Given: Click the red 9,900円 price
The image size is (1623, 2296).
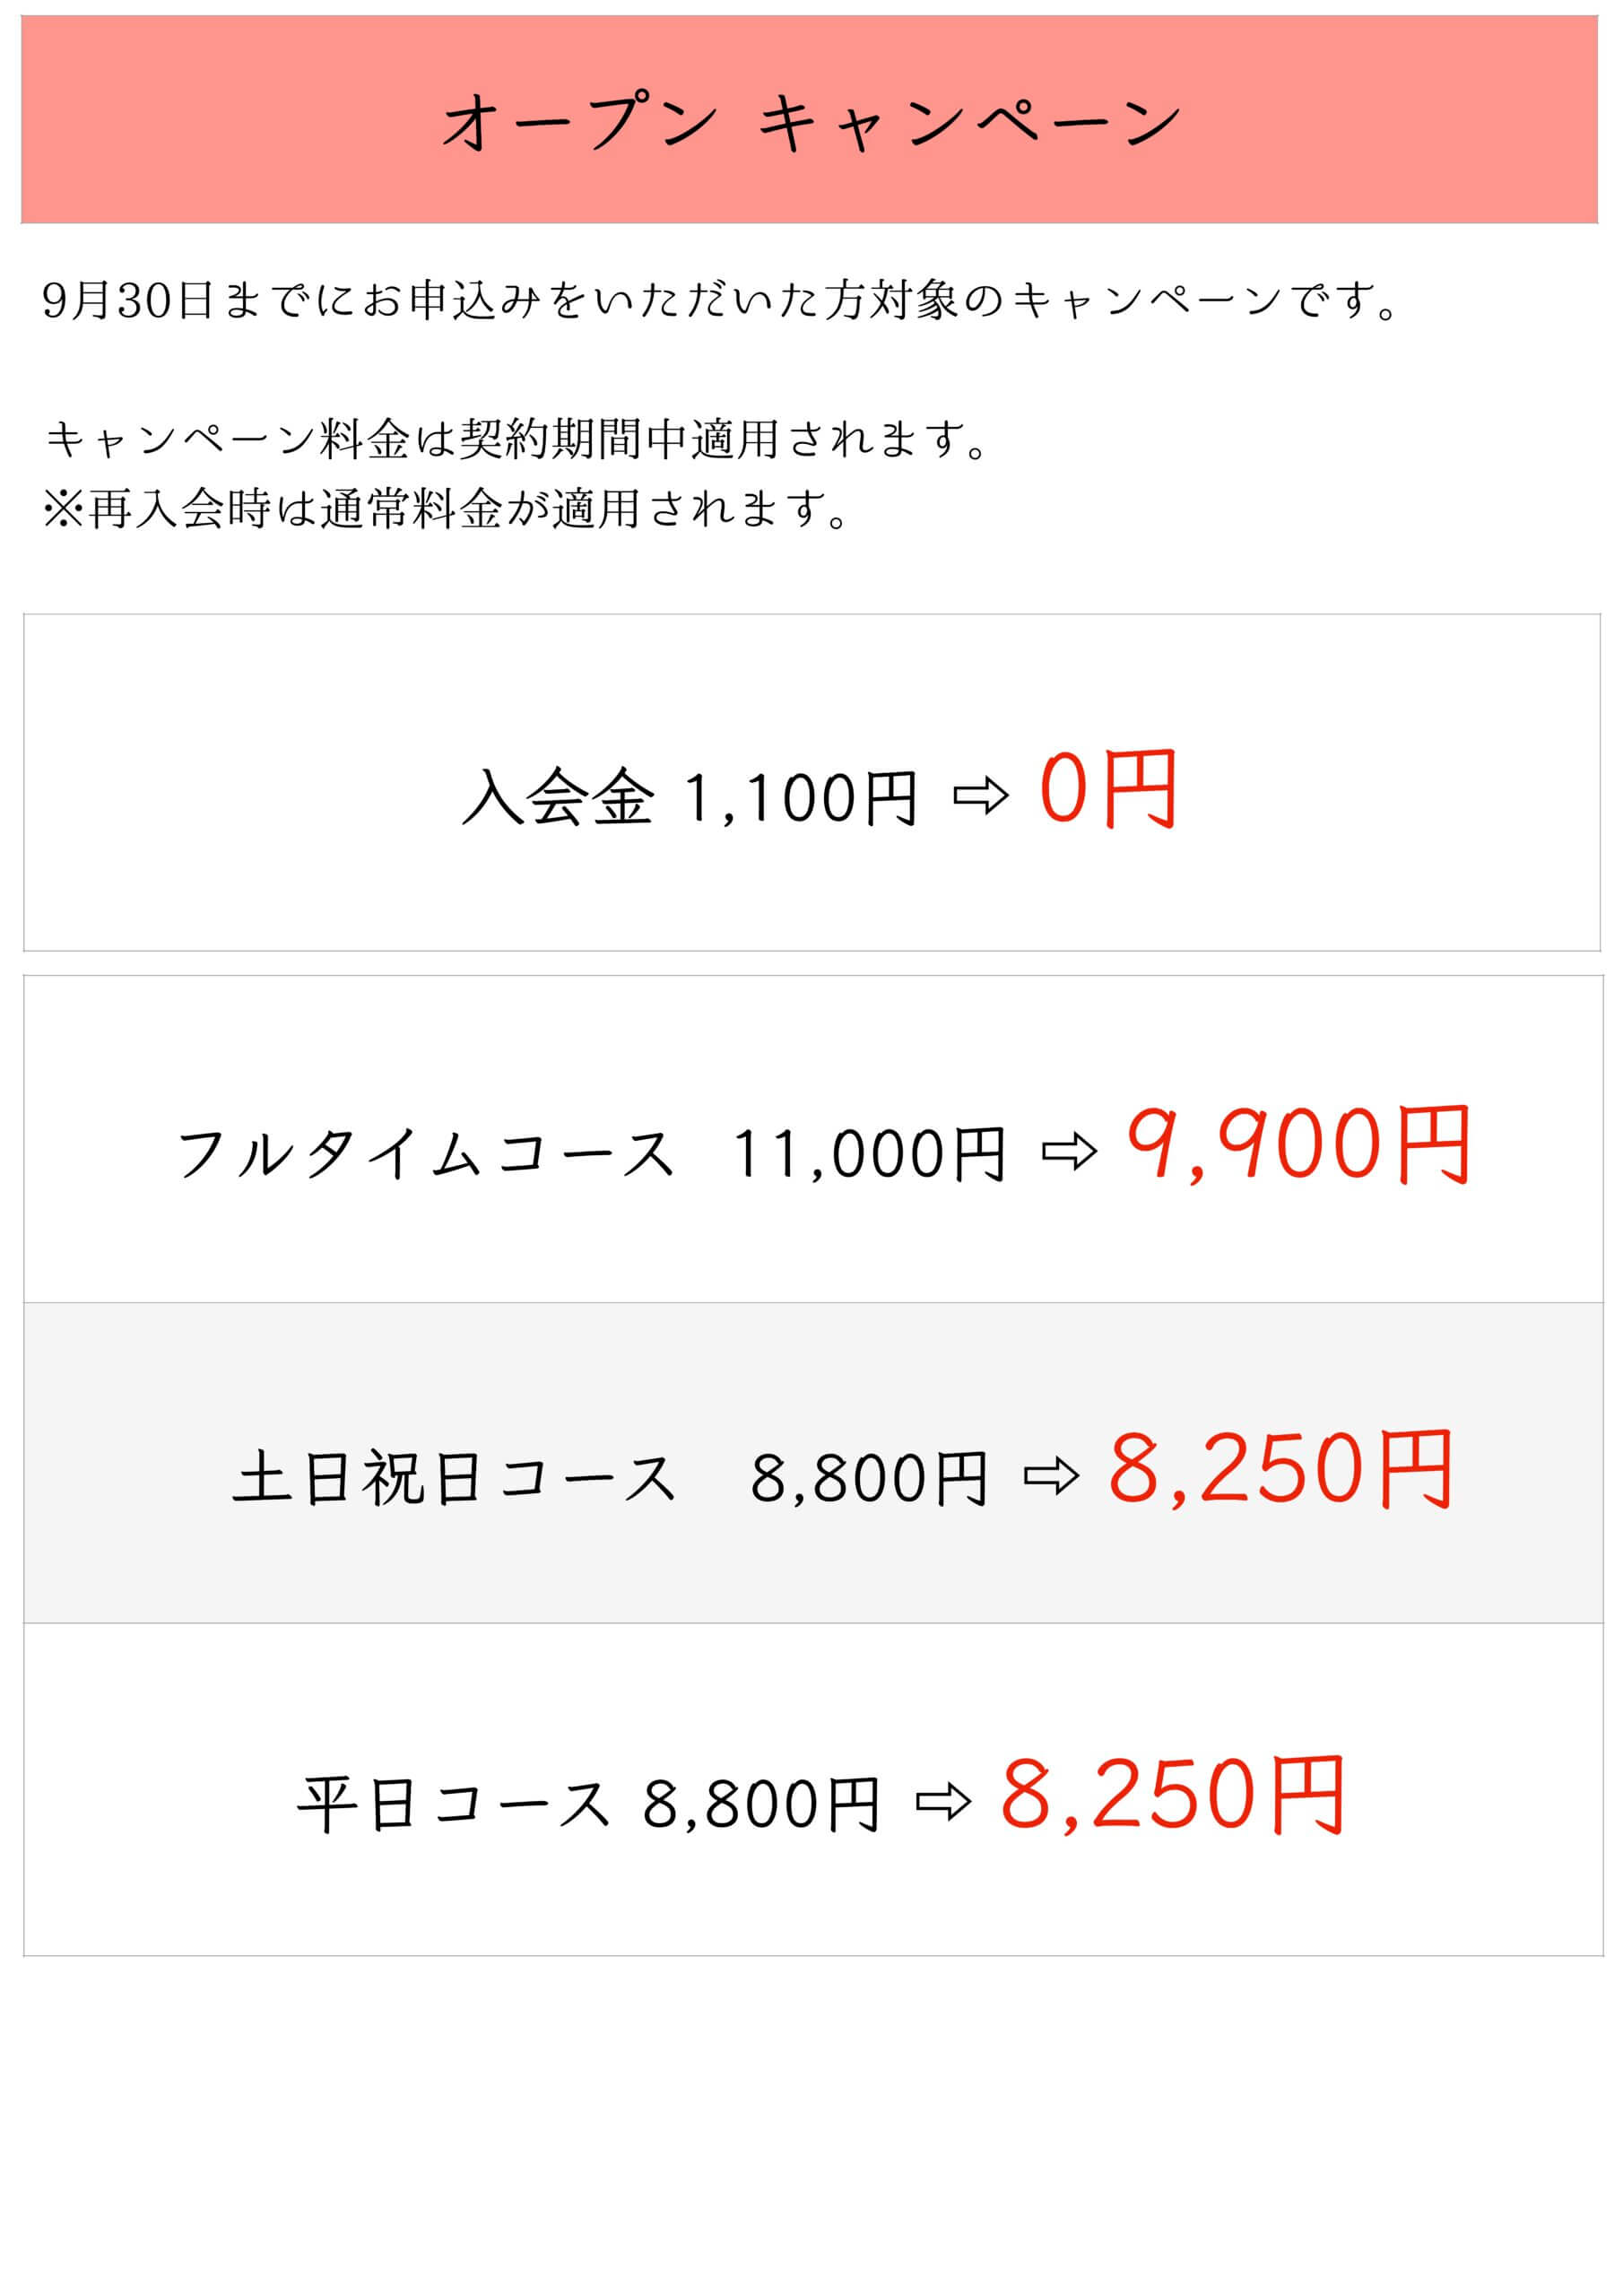Looking at the screenshot, I should pos(1298,1145).
